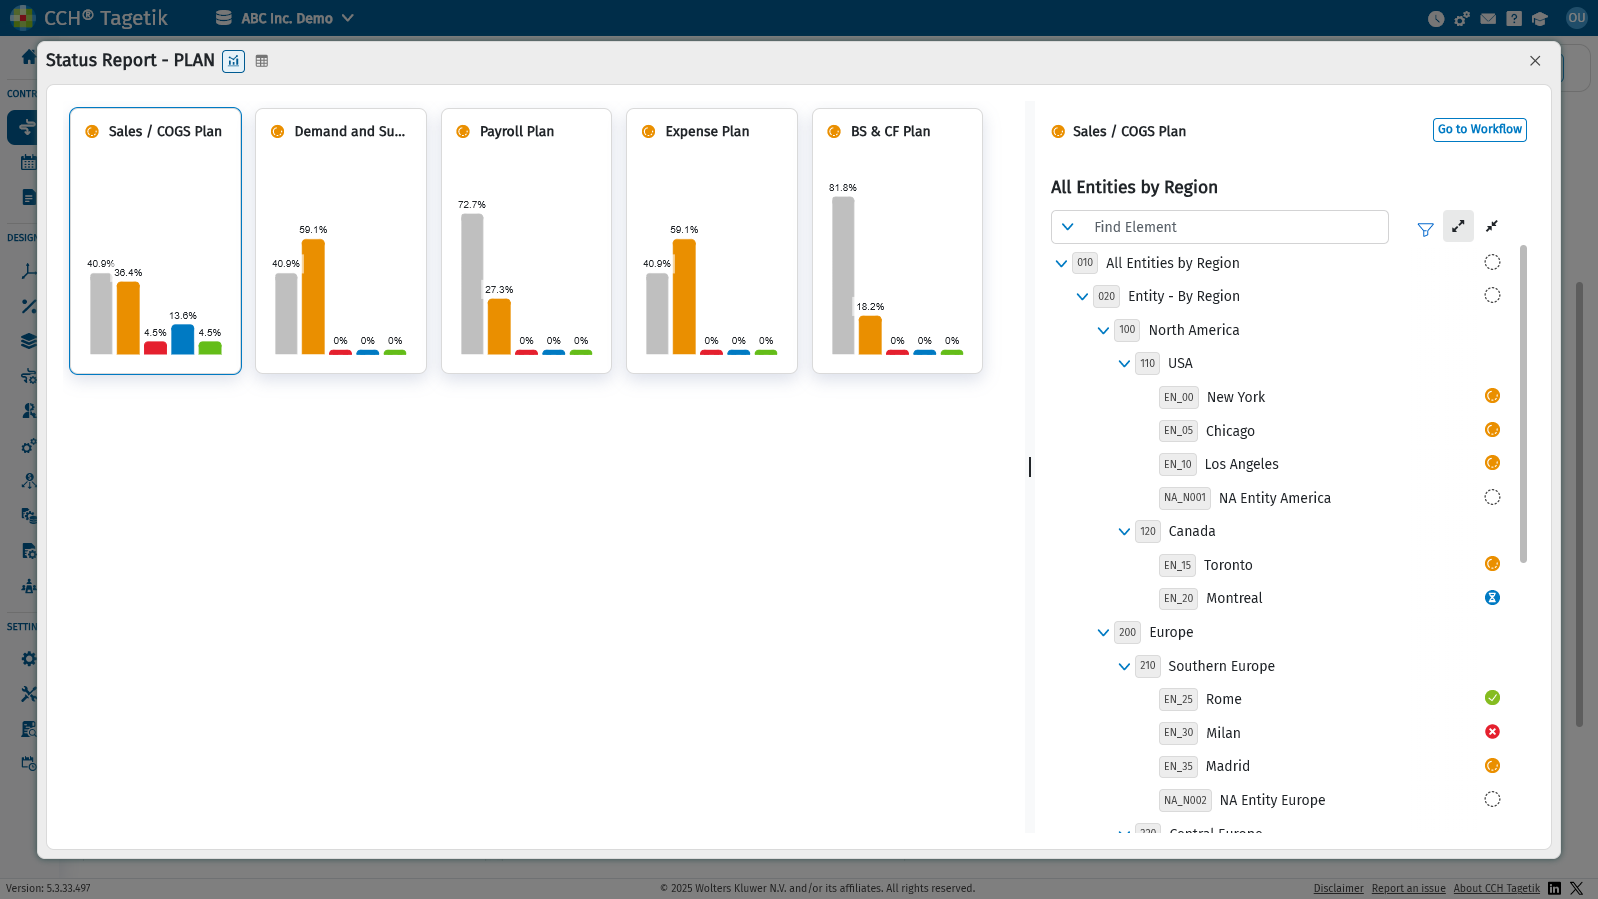Click the entity tree filter funnel icon
The image size is (1598, 899).
[1426, 229]
